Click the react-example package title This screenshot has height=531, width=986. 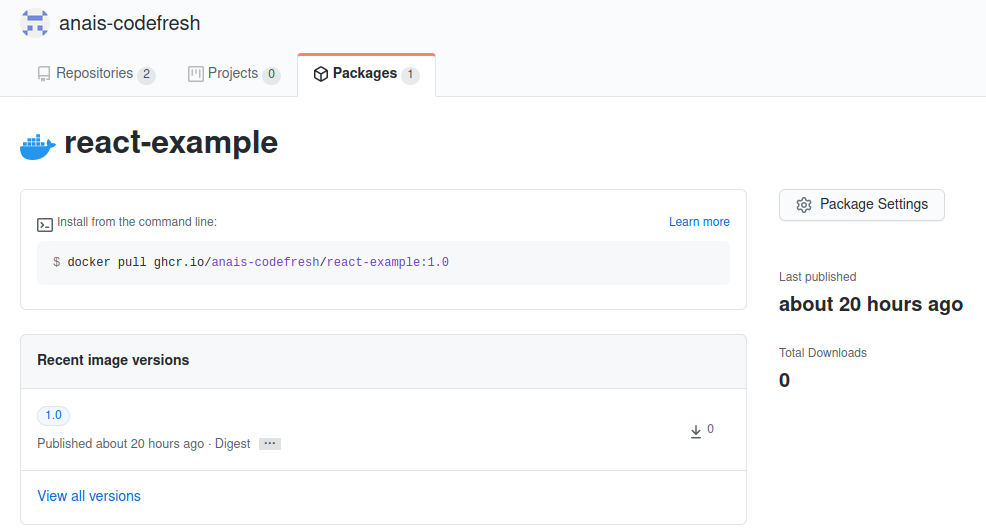[171, 143]
